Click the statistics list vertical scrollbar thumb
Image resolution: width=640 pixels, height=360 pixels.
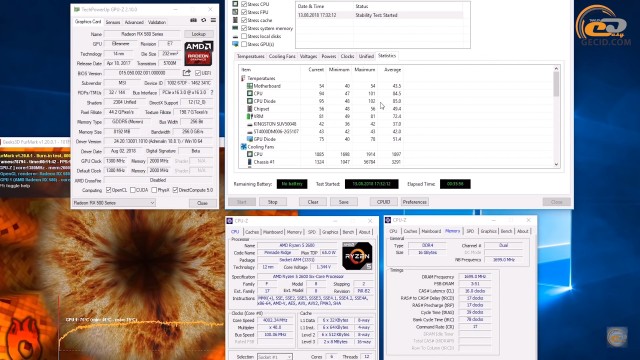[556, 84]
